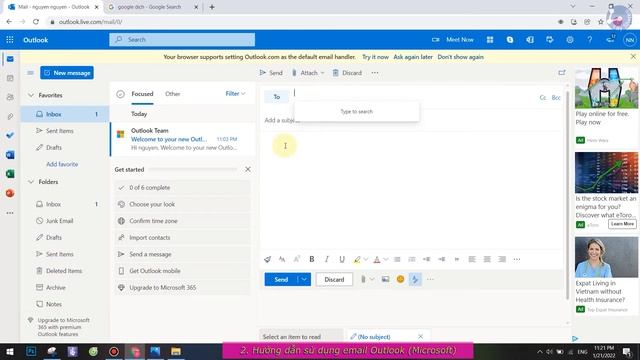Click the Search box
Screen dimensions: 640x360
(182, 40)
